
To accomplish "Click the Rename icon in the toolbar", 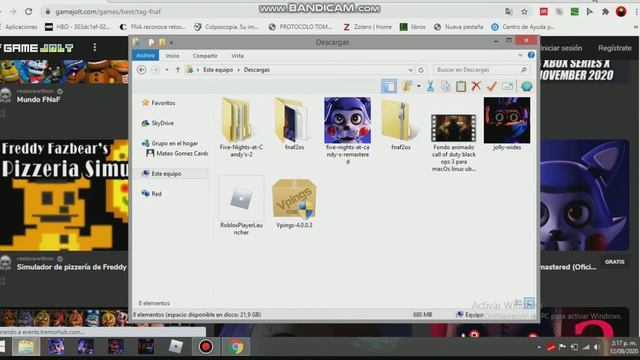I will point(507,86).
